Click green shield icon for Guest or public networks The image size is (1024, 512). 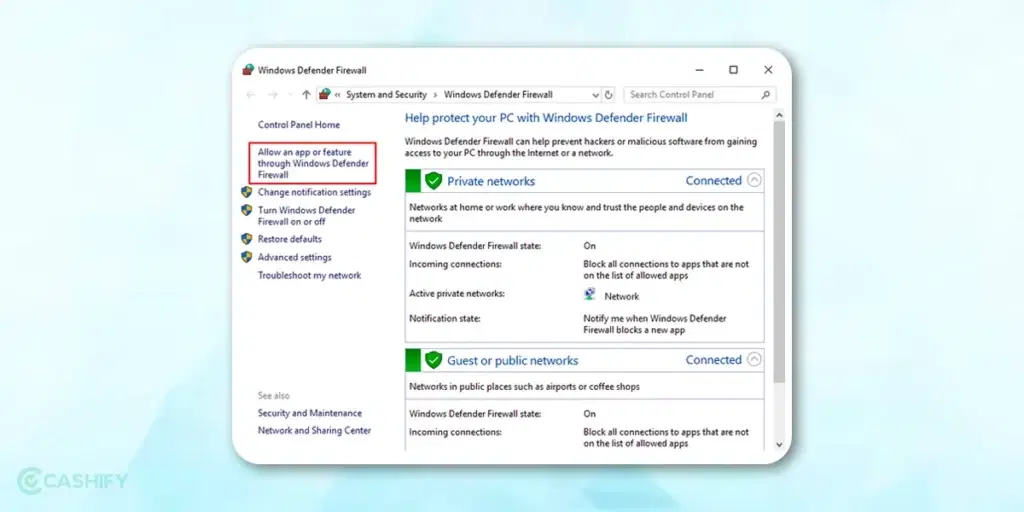tap(434, 360)
